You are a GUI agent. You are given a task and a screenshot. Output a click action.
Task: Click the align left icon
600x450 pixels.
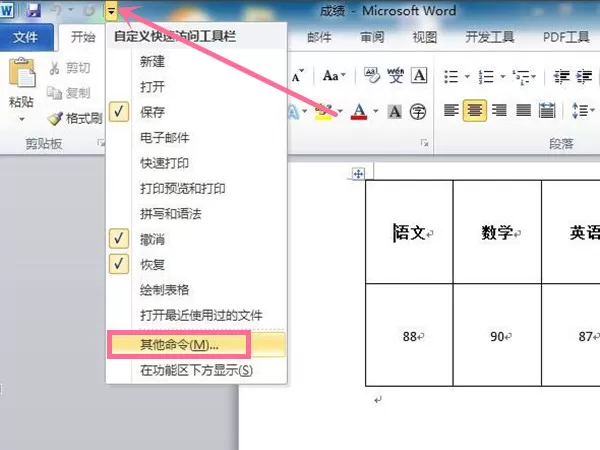point(451,111)
